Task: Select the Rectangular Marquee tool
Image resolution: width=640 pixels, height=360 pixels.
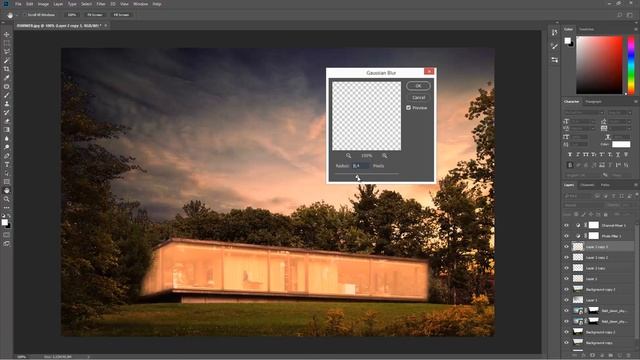Action: 7,43
